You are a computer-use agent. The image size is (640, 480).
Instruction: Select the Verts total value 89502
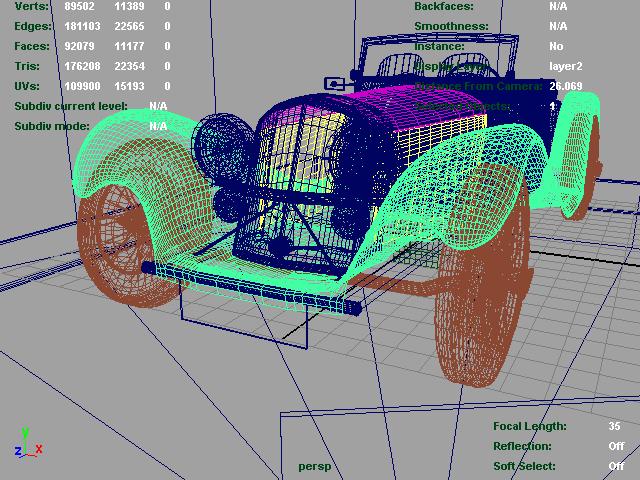[80, 6]
